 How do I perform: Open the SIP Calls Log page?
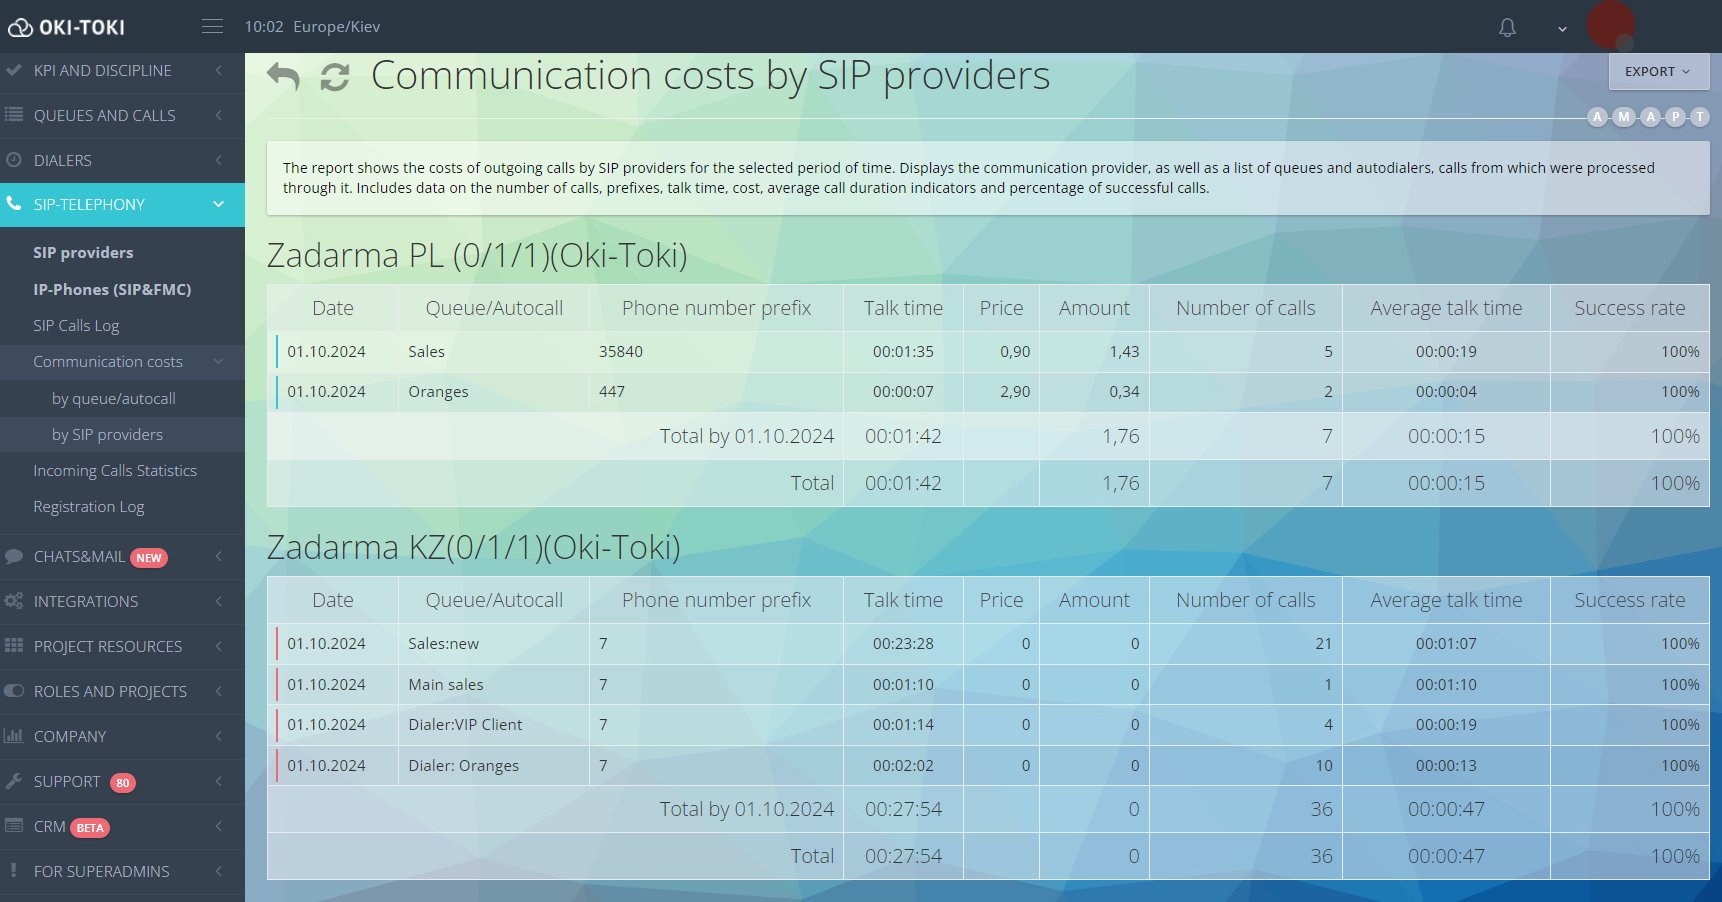[76, 326]
